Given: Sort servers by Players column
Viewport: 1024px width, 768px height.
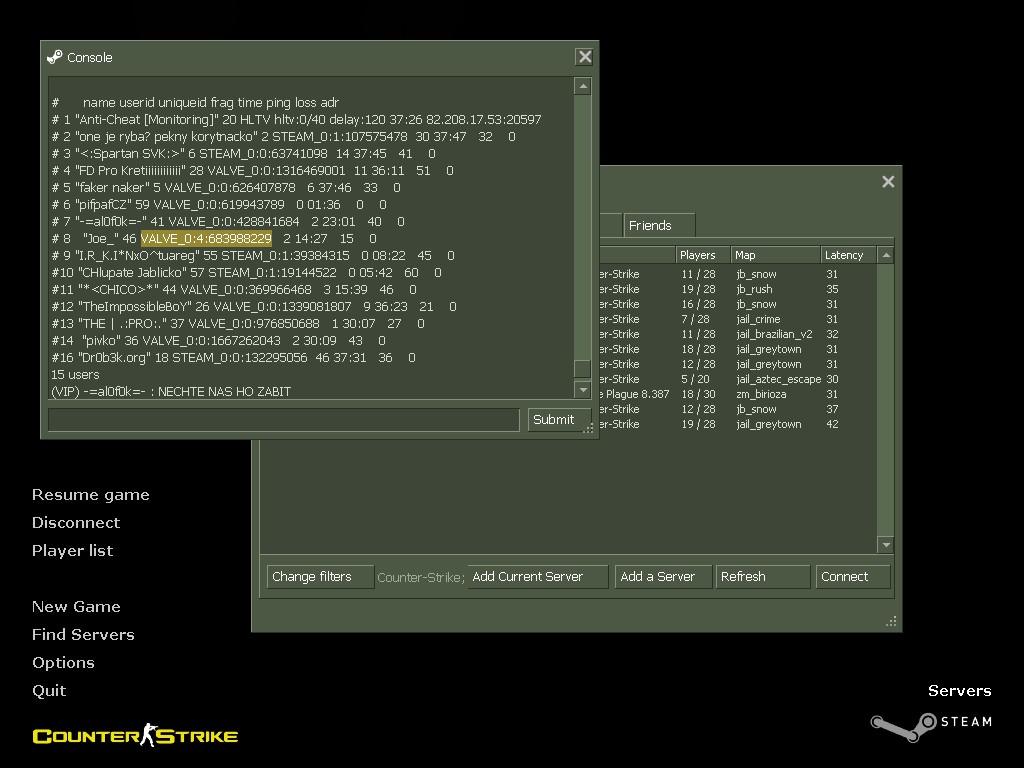Looking at the screenshot, I should point(703,255).
